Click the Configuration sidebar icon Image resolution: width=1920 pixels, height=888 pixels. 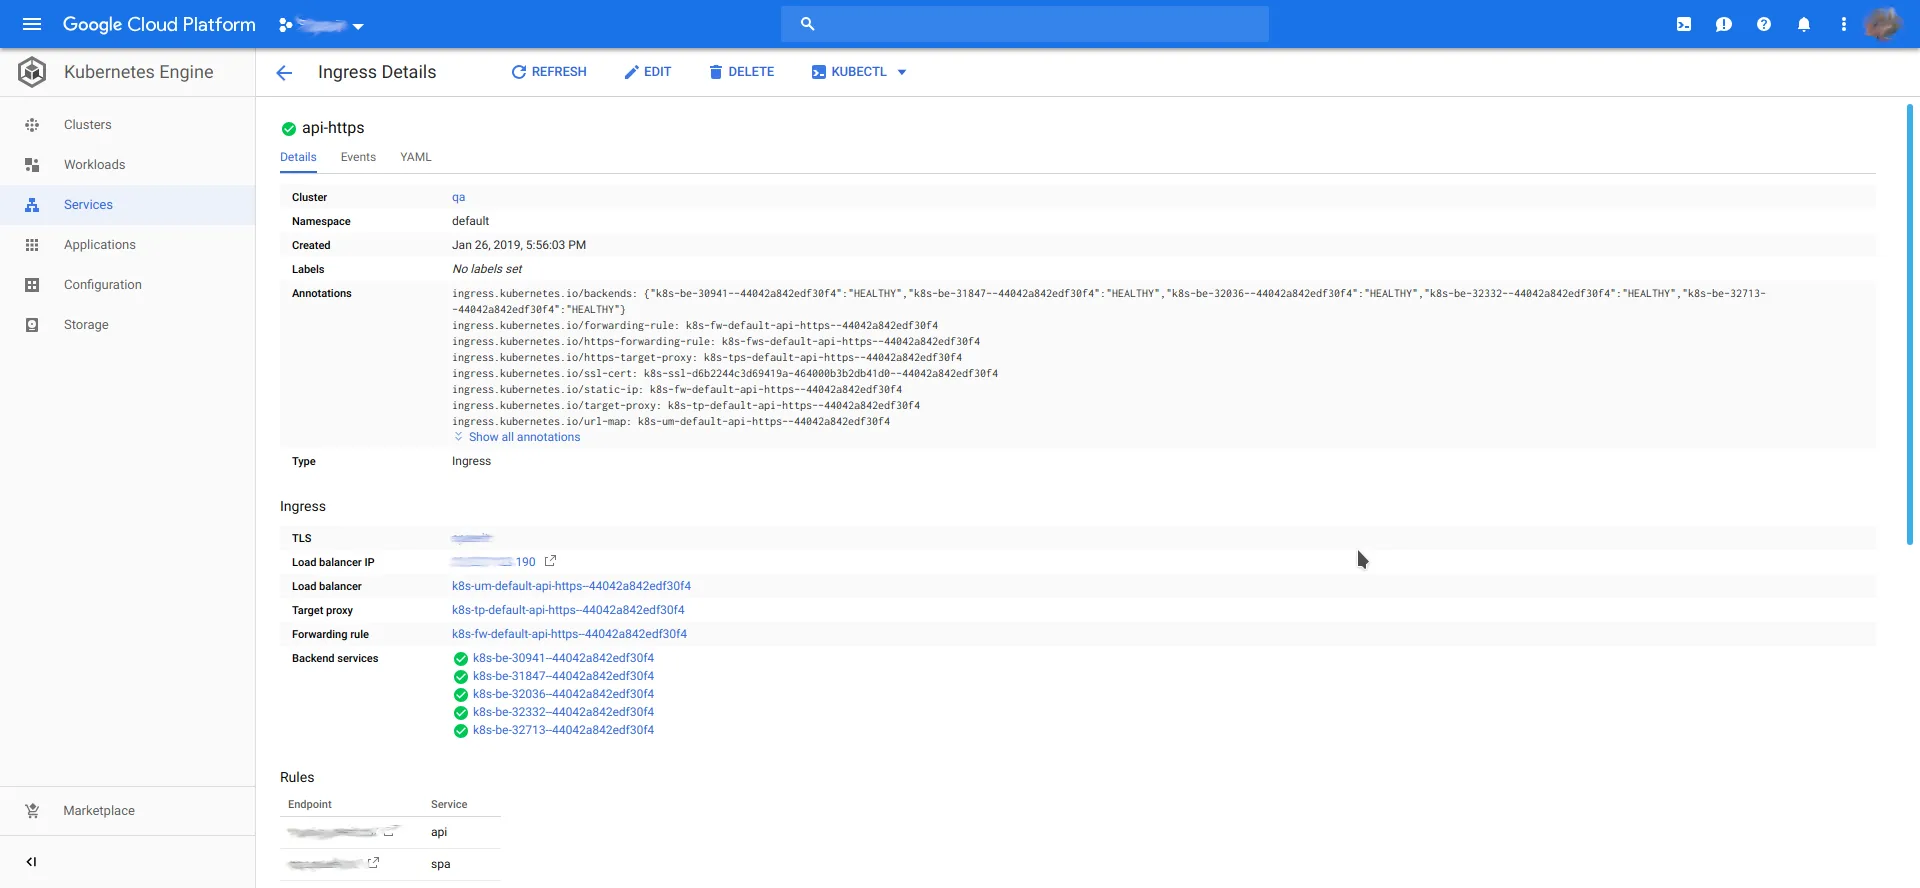pyautogui.click(x=32, y=285)
